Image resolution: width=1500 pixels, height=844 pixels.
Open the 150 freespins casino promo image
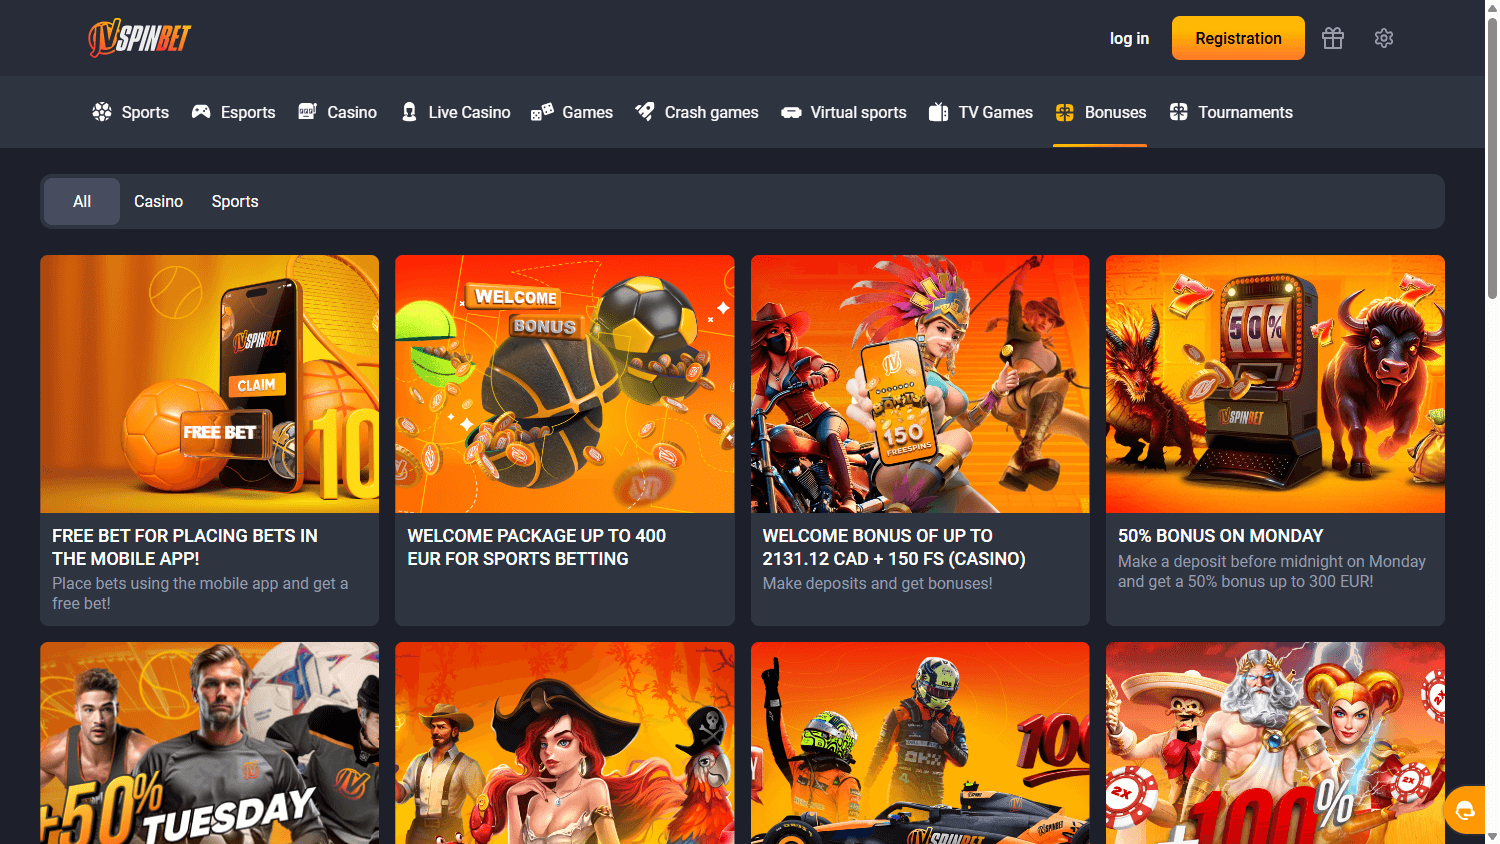pos(920,384)
